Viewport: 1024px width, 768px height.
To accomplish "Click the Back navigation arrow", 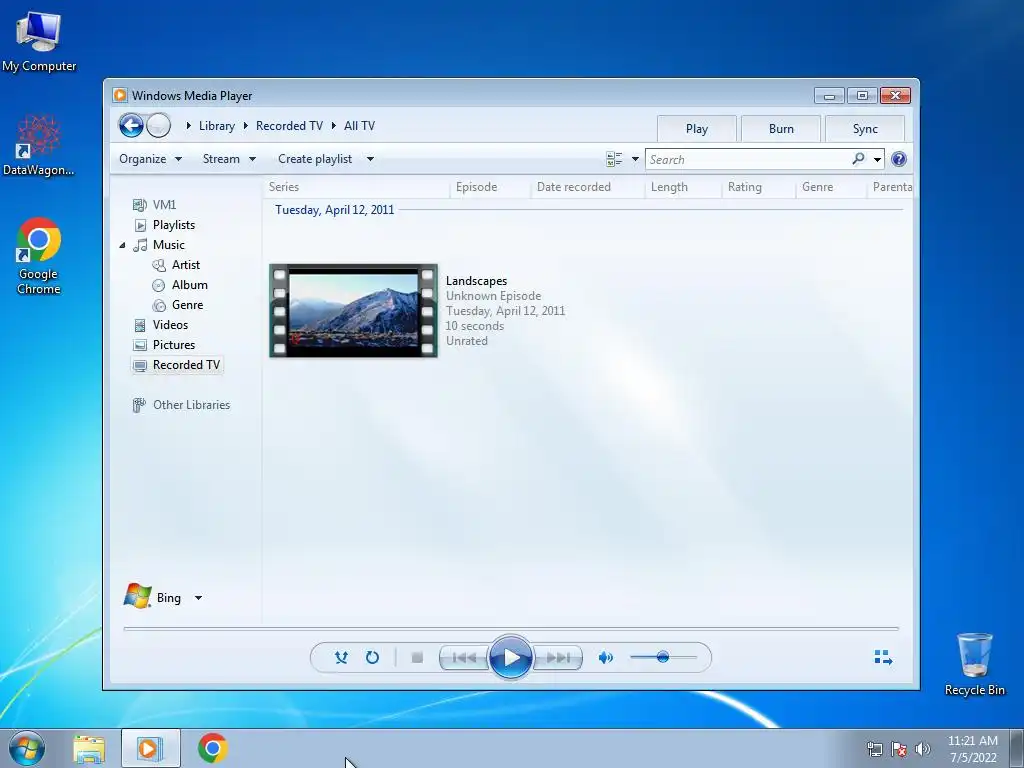I will (131, 125).
